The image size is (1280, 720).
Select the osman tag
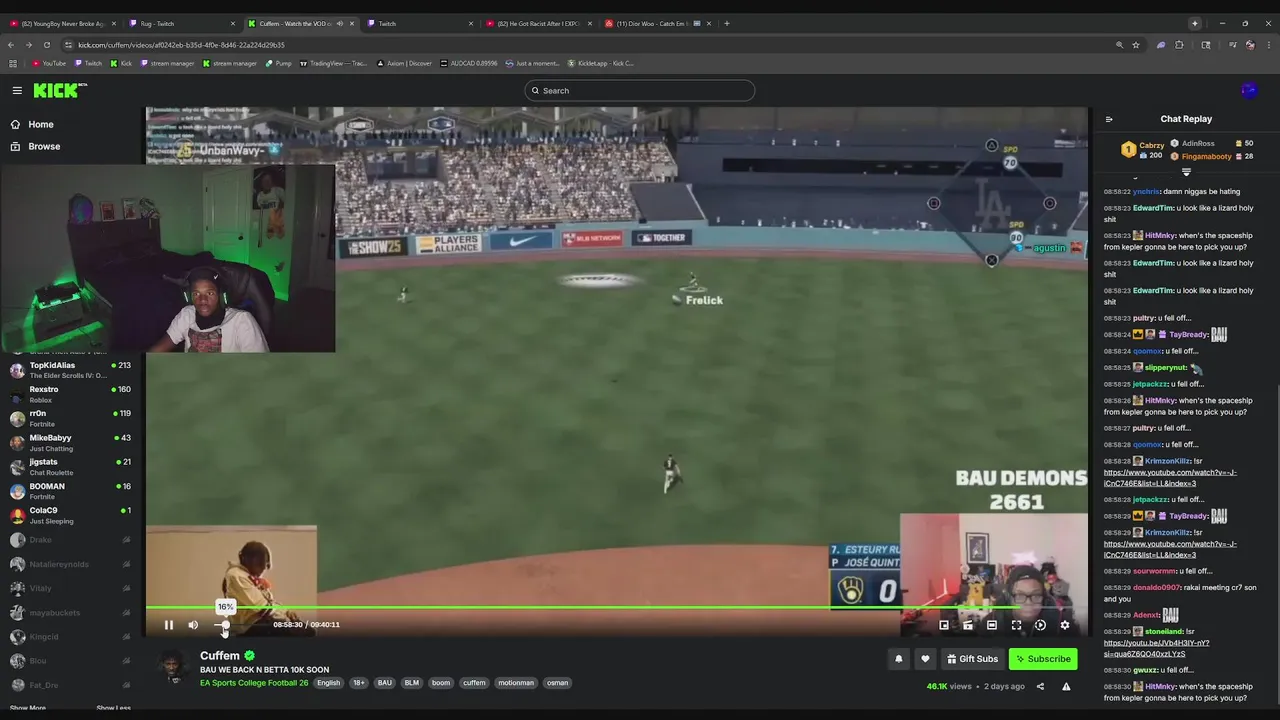[x=558, y=683]
